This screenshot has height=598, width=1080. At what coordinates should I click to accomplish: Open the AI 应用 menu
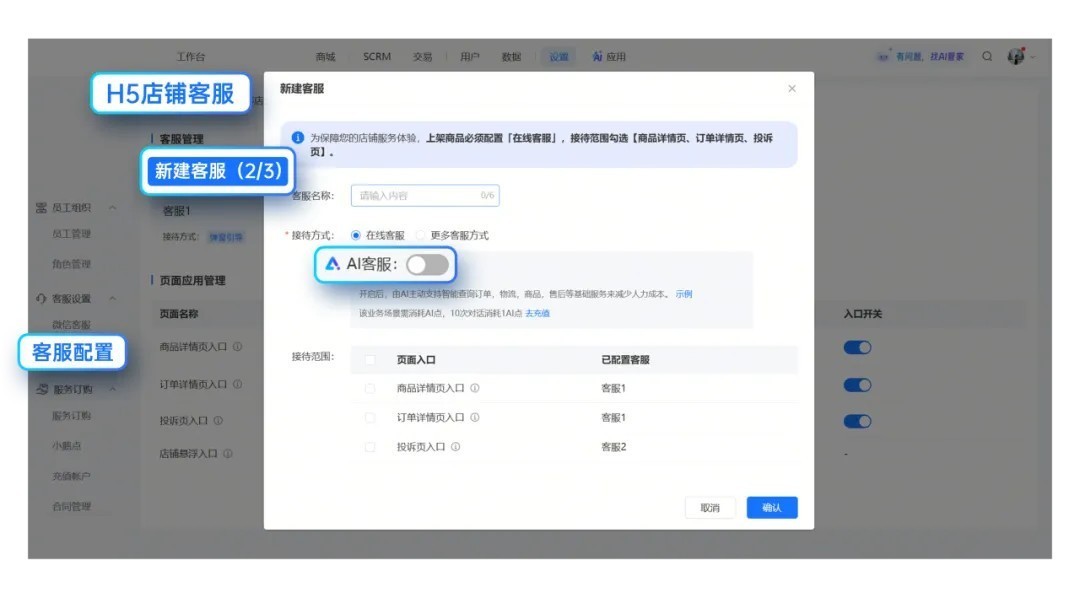[x=609, y=56]
